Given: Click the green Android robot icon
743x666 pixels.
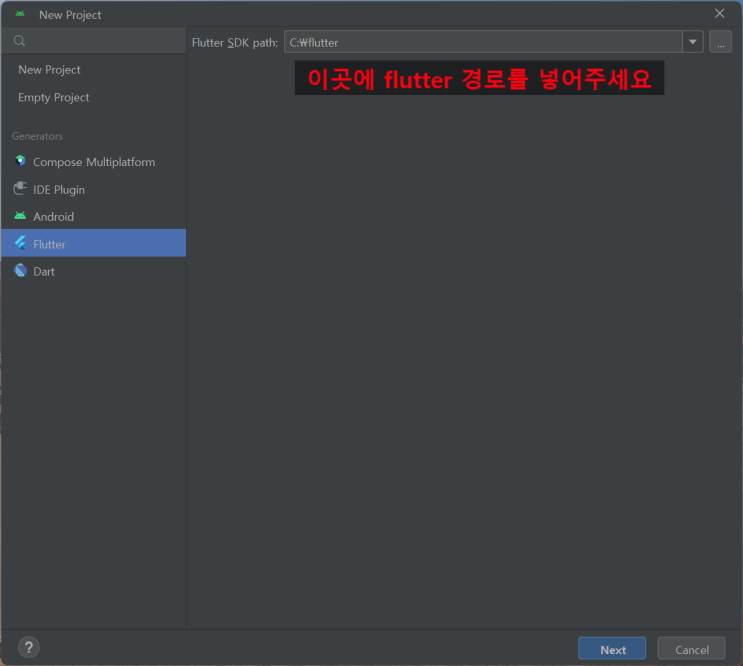Looking at the screenshot, I should pyautogui.click(x=20, y=216).
